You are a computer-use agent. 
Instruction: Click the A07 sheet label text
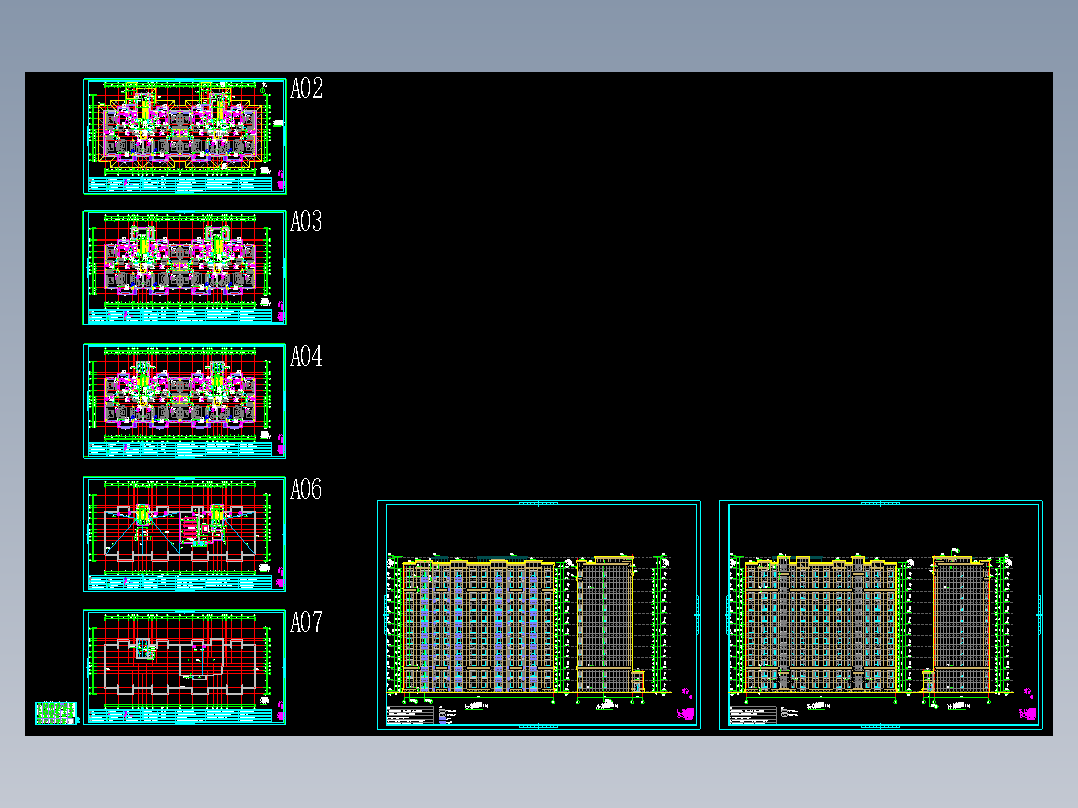pos(307,622)
